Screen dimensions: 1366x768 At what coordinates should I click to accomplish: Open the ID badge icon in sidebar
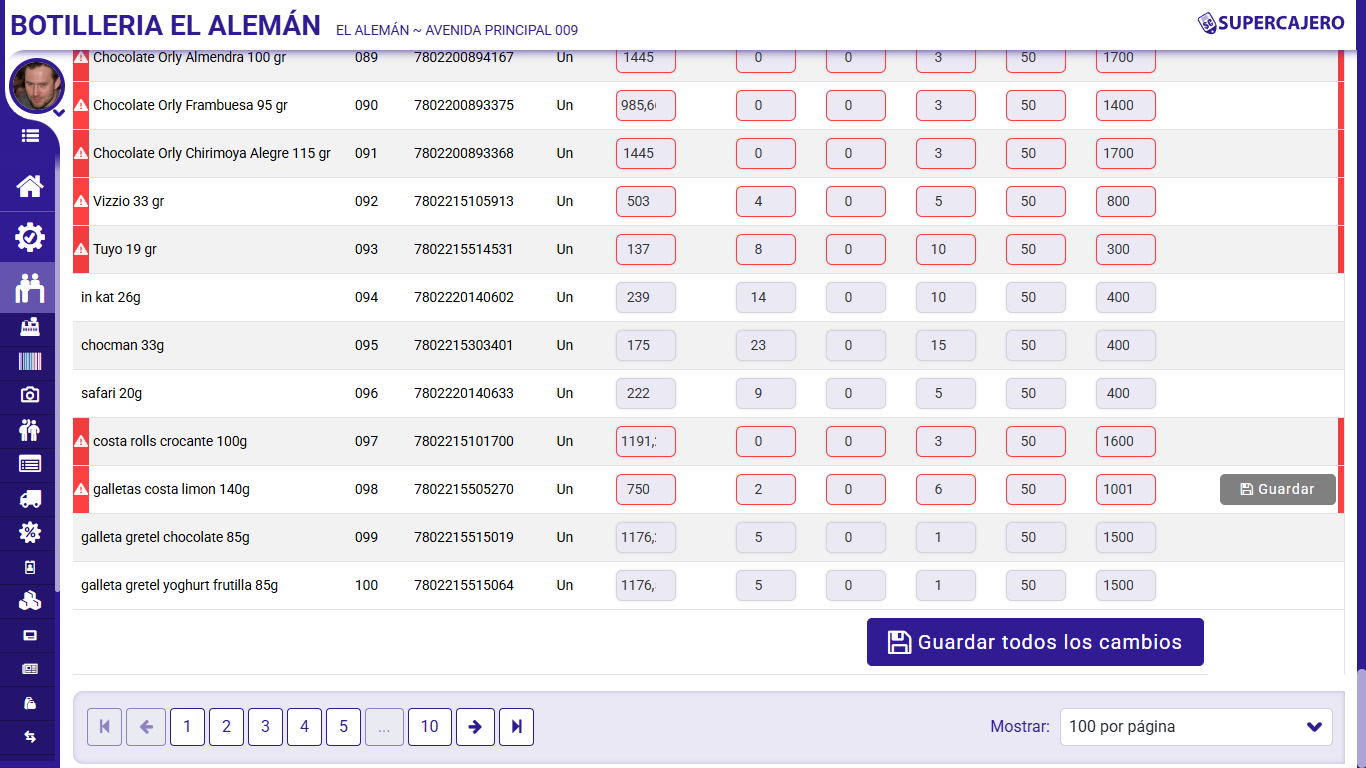30,567
